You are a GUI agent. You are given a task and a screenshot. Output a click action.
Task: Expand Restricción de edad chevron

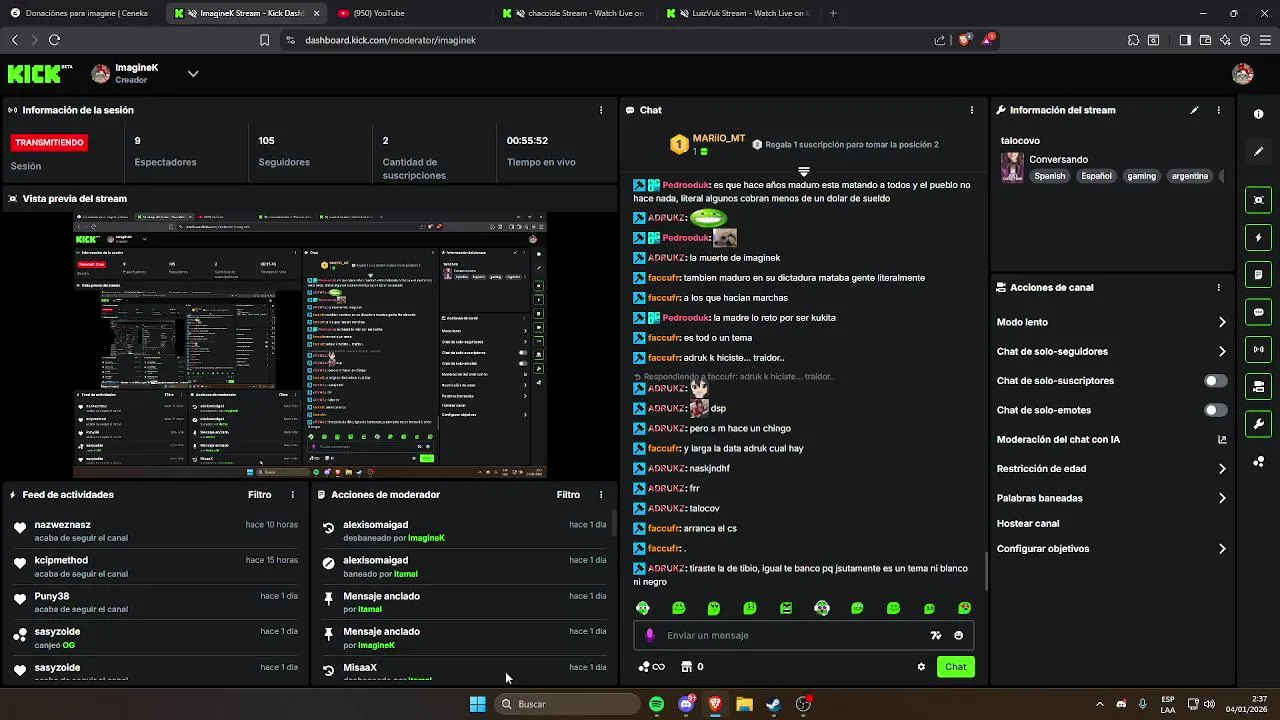click(x=1221, y=469)
